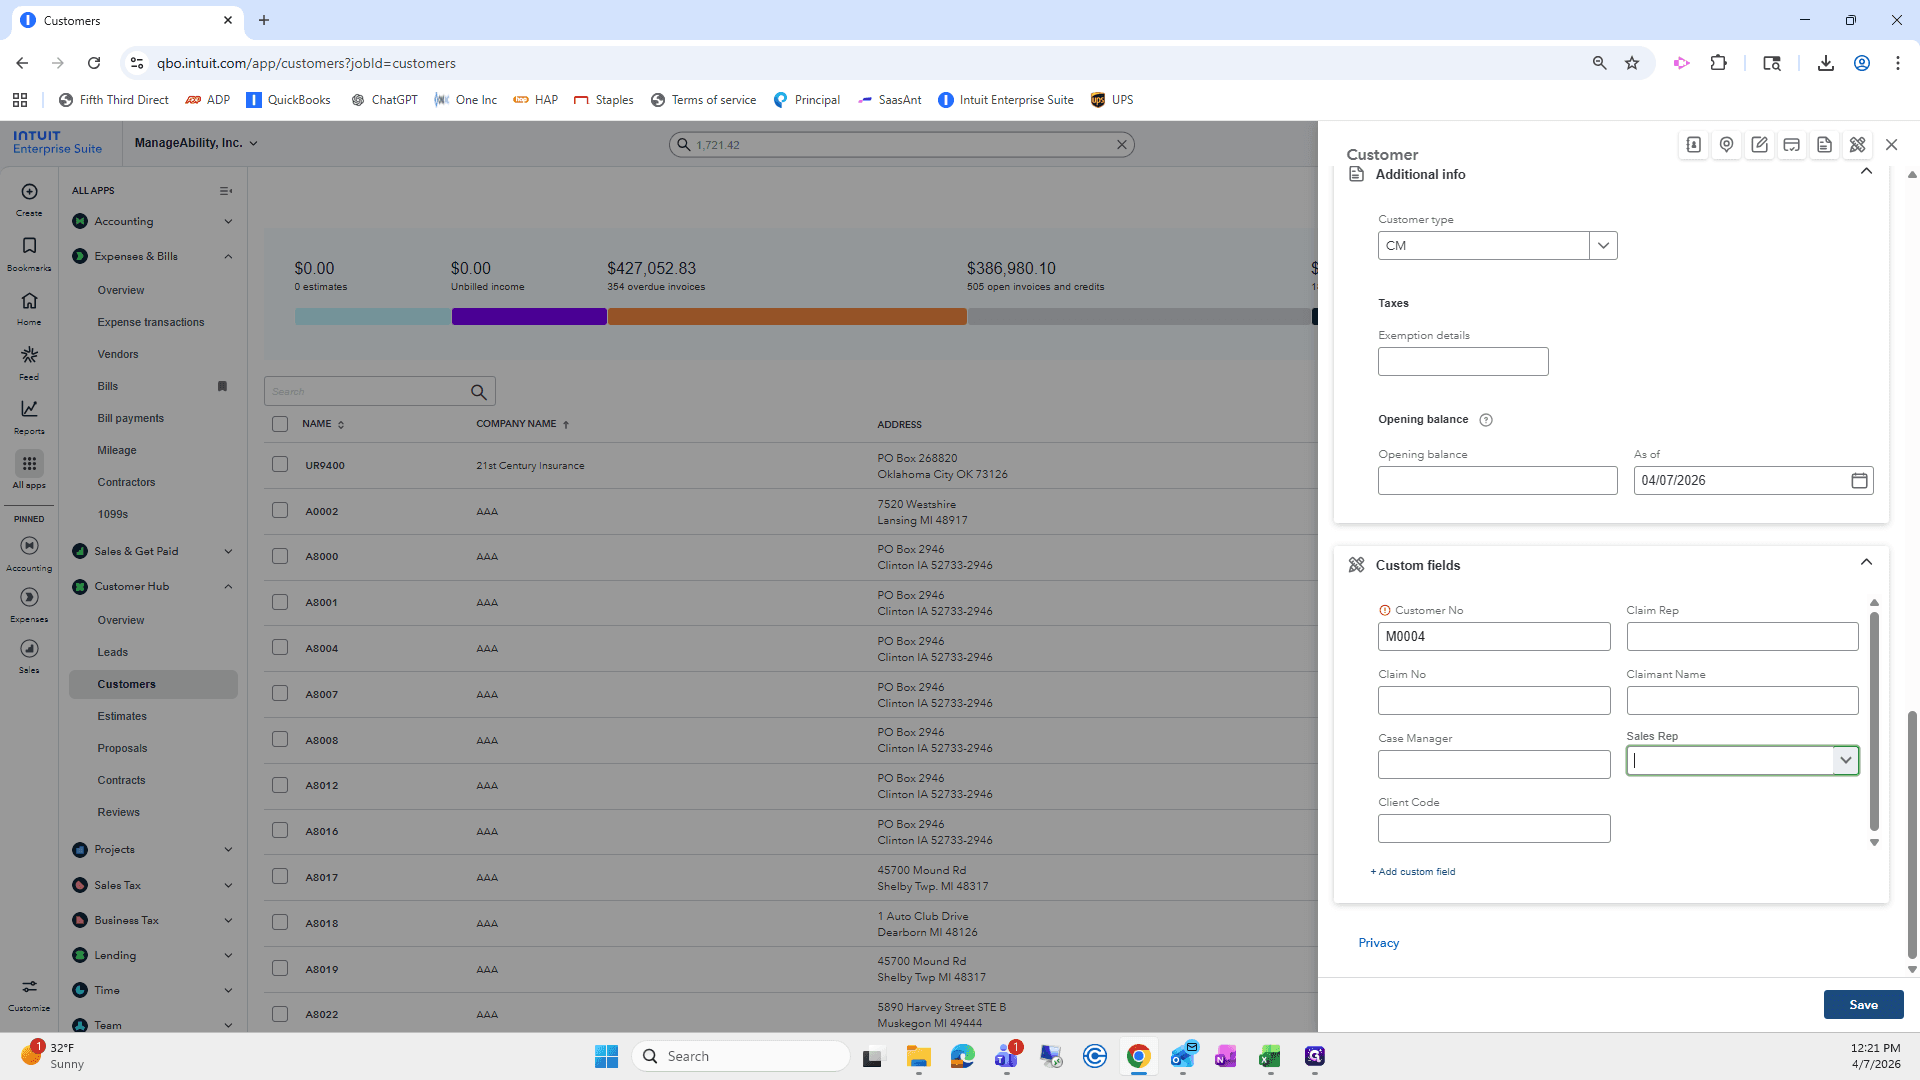This screenshot has width=1920, height=1080.
Task: Open Estimates in Customer Hub menu
Action: click(122, 716)
